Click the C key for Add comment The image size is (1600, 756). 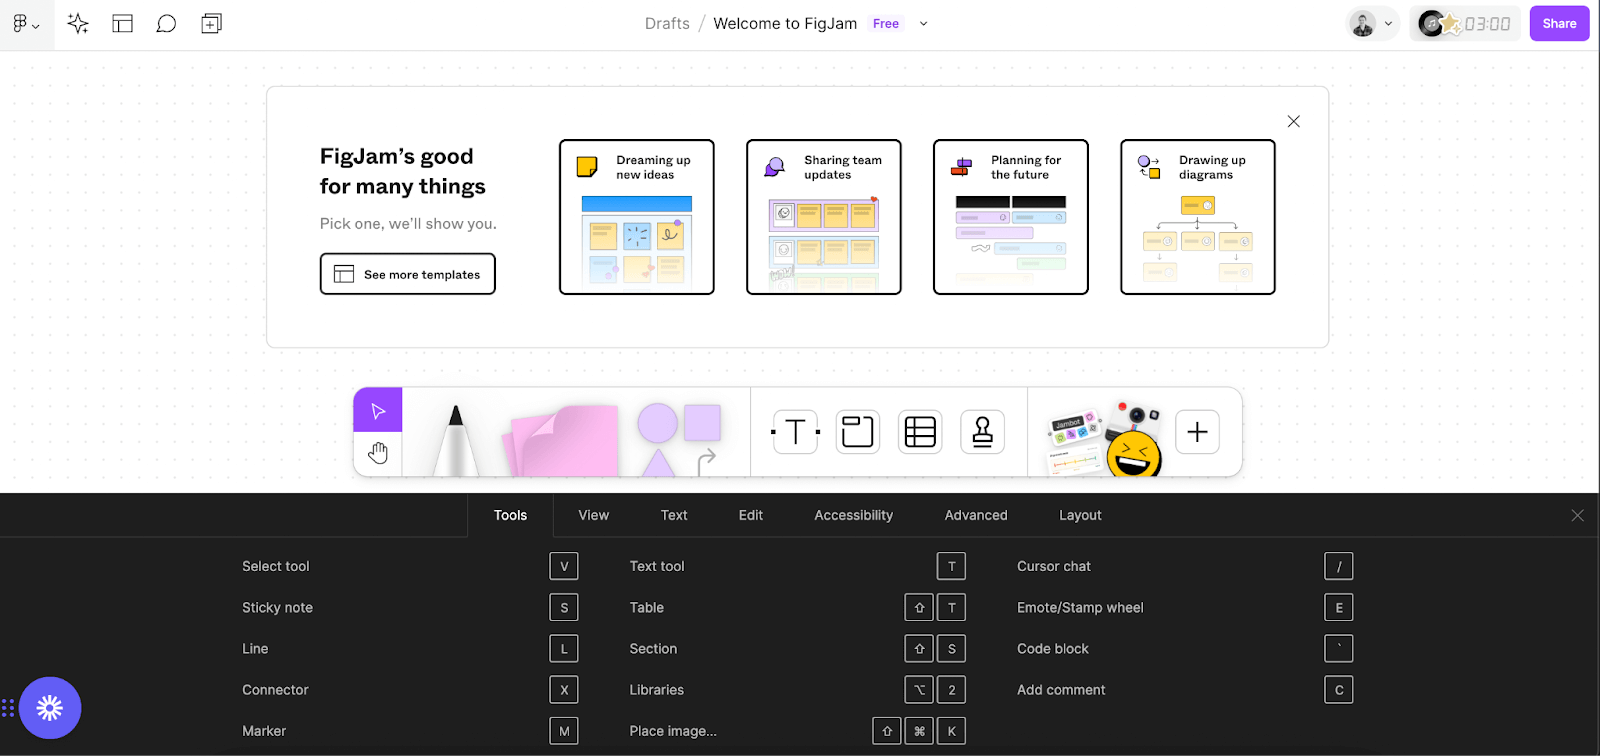point(1339,690)
